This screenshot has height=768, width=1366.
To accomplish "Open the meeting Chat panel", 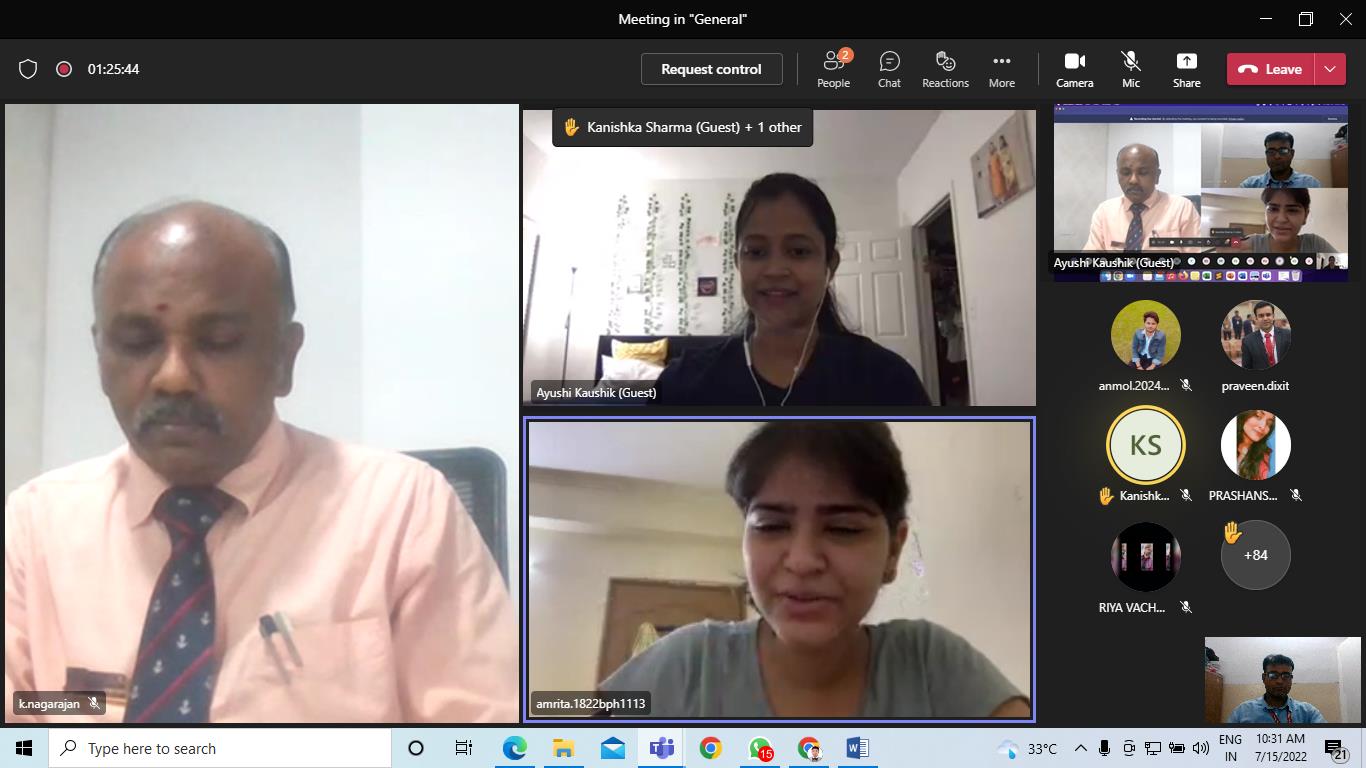I will 889,69.
